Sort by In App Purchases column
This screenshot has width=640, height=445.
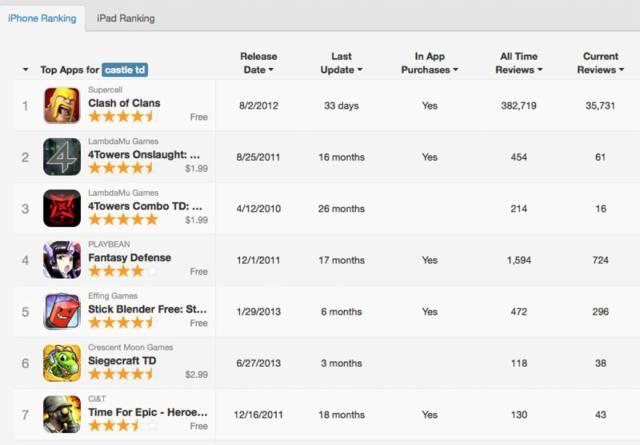point(429,63)
